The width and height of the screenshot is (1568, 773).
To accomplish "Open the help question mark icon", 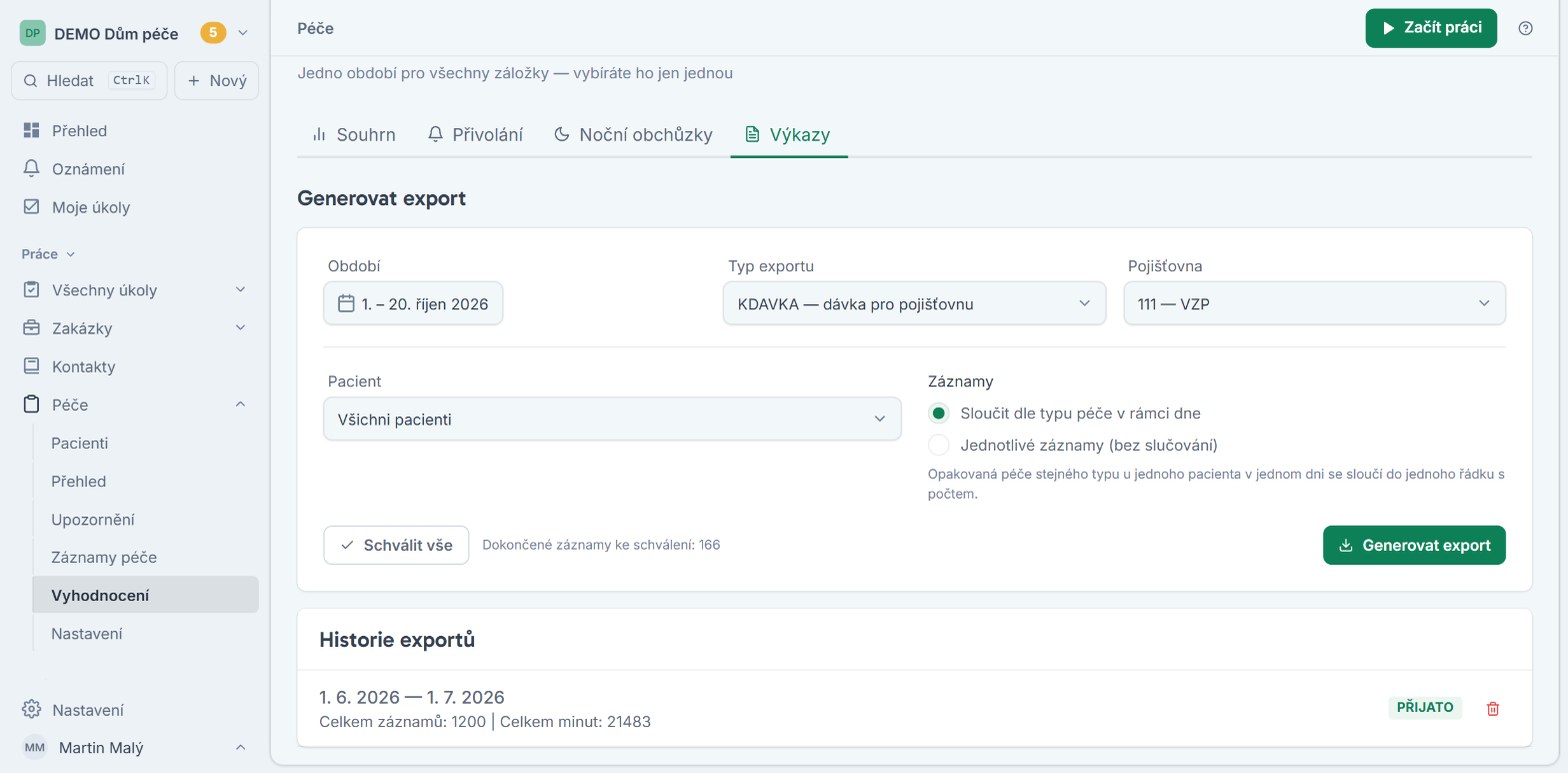I will (1525, 28).
